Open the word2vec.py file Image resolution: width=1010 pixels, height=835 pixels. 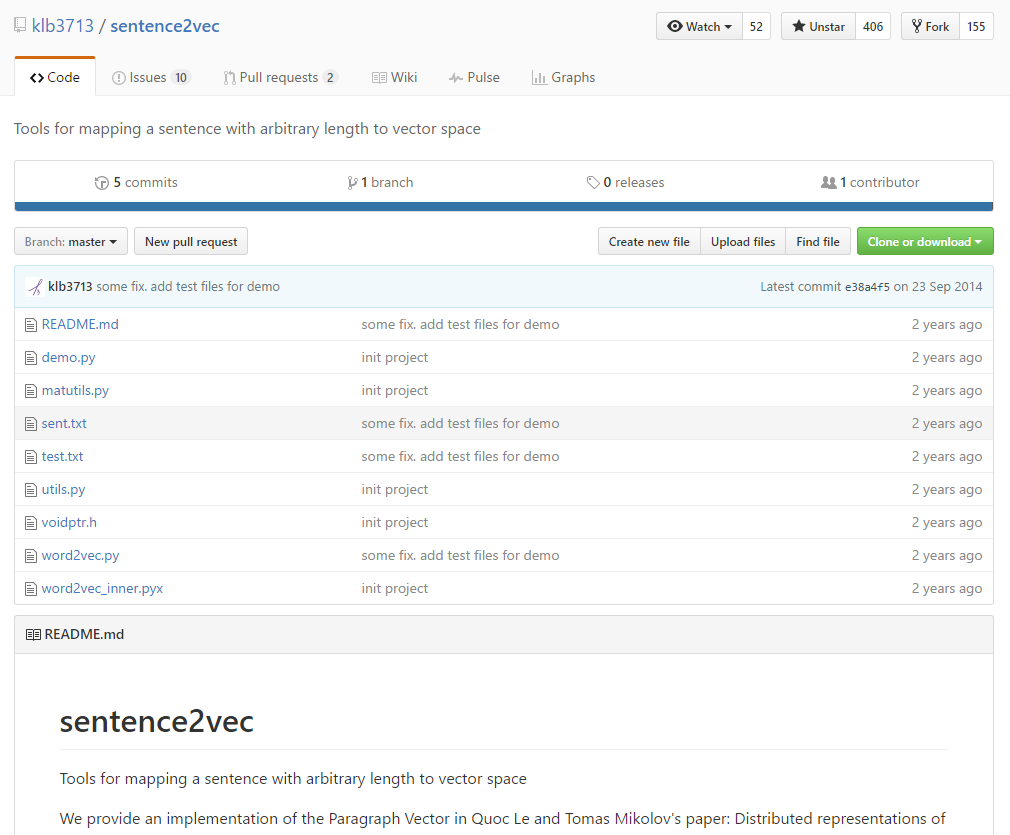coord(81,555)
